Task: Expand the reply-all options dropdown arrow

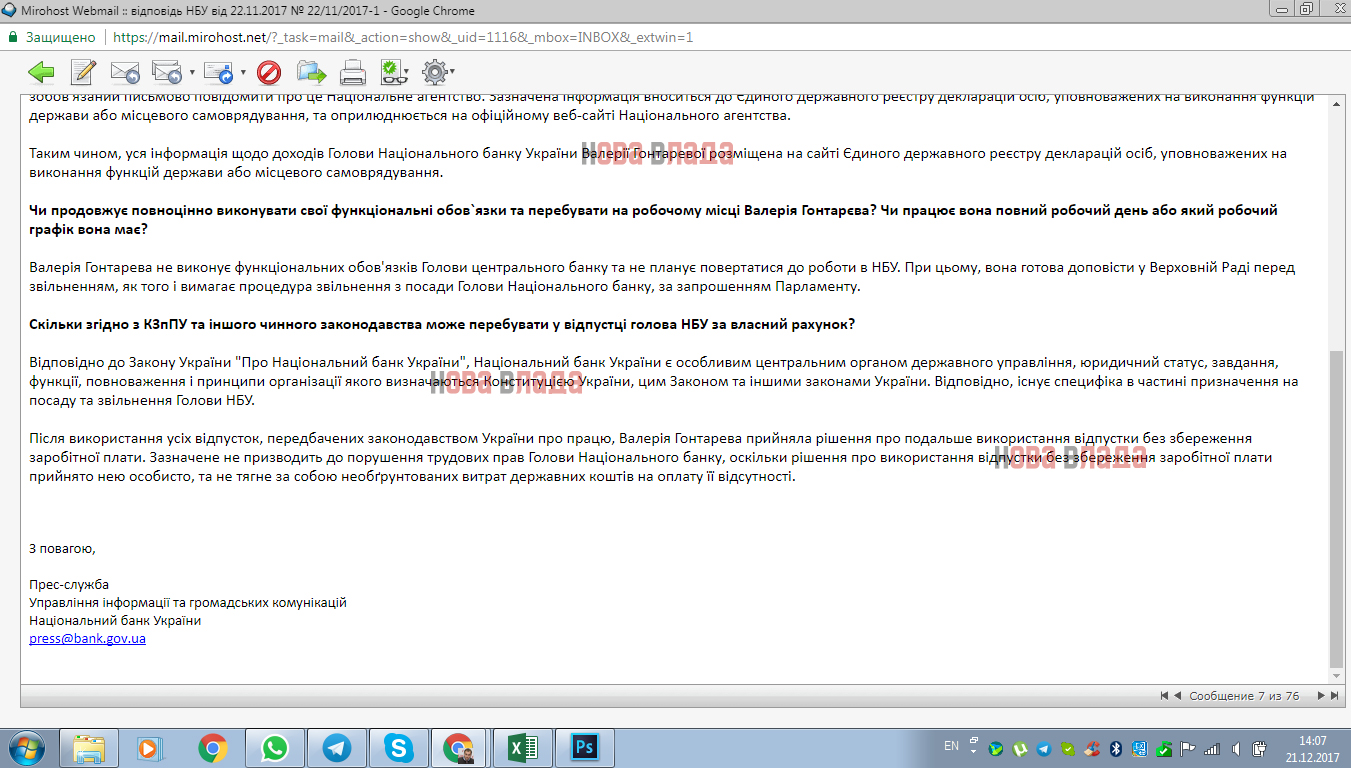Action: [192, 73]
